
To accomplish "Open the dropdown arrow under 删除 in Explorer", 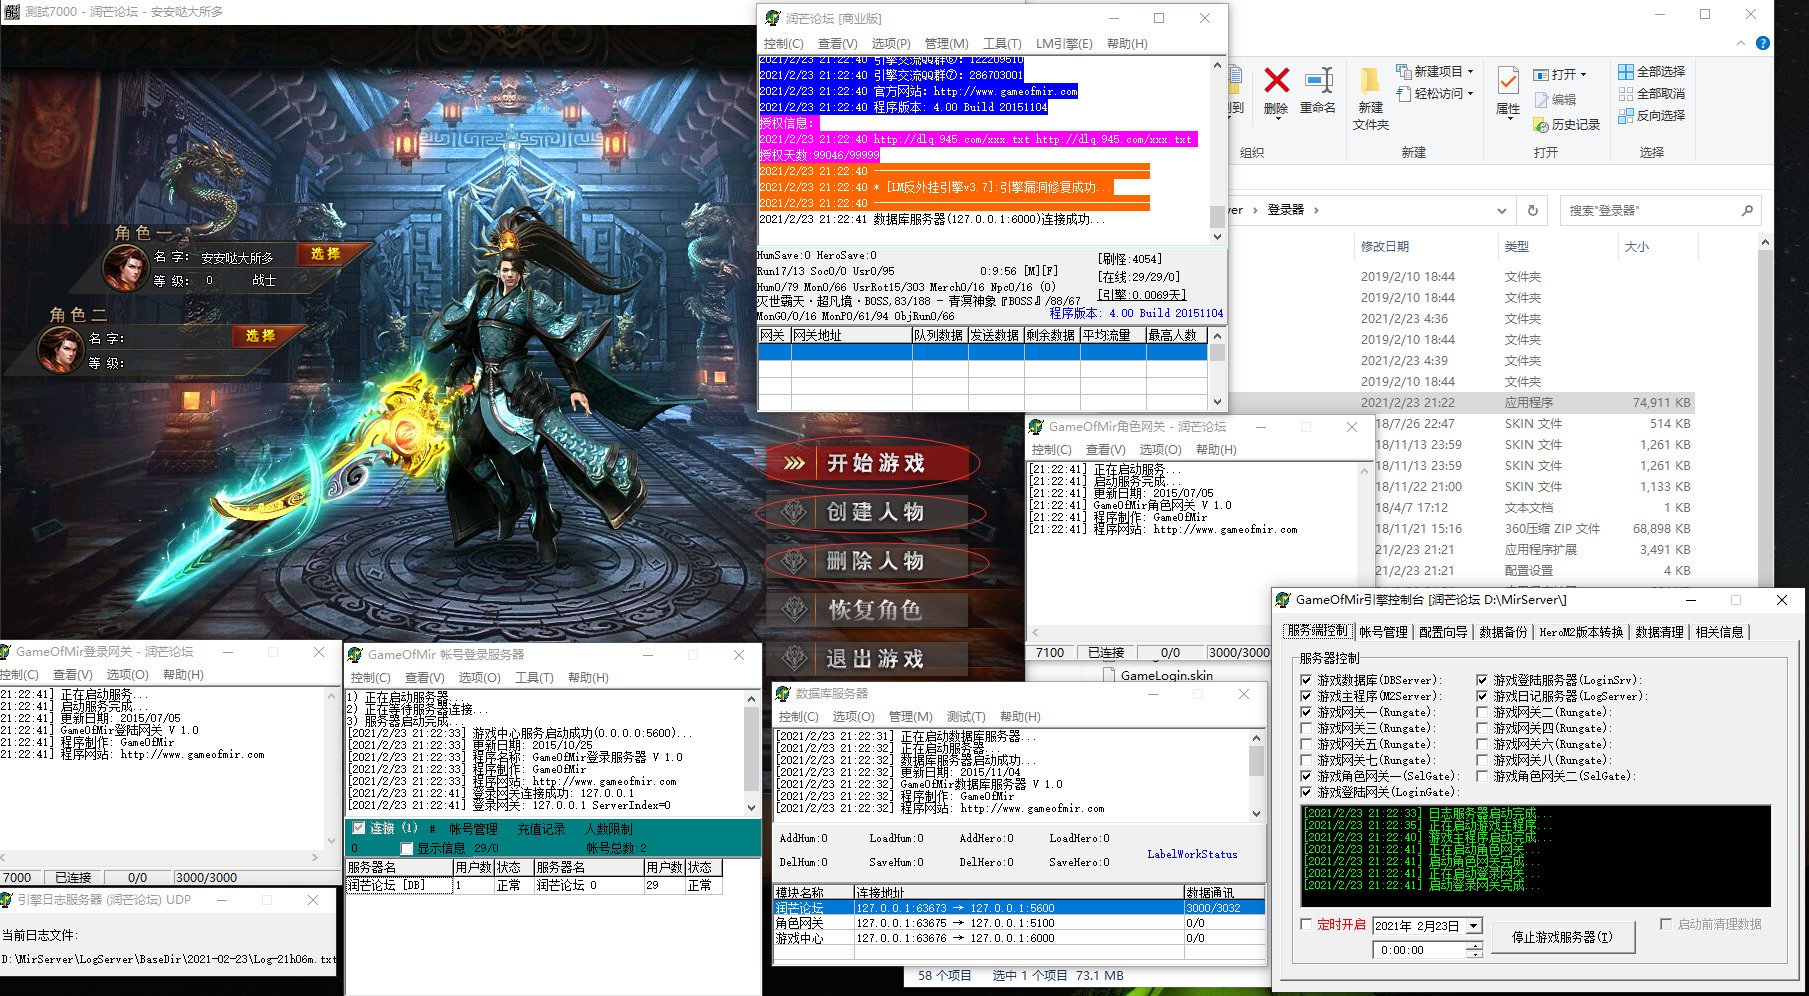I will pos(1276,120).
